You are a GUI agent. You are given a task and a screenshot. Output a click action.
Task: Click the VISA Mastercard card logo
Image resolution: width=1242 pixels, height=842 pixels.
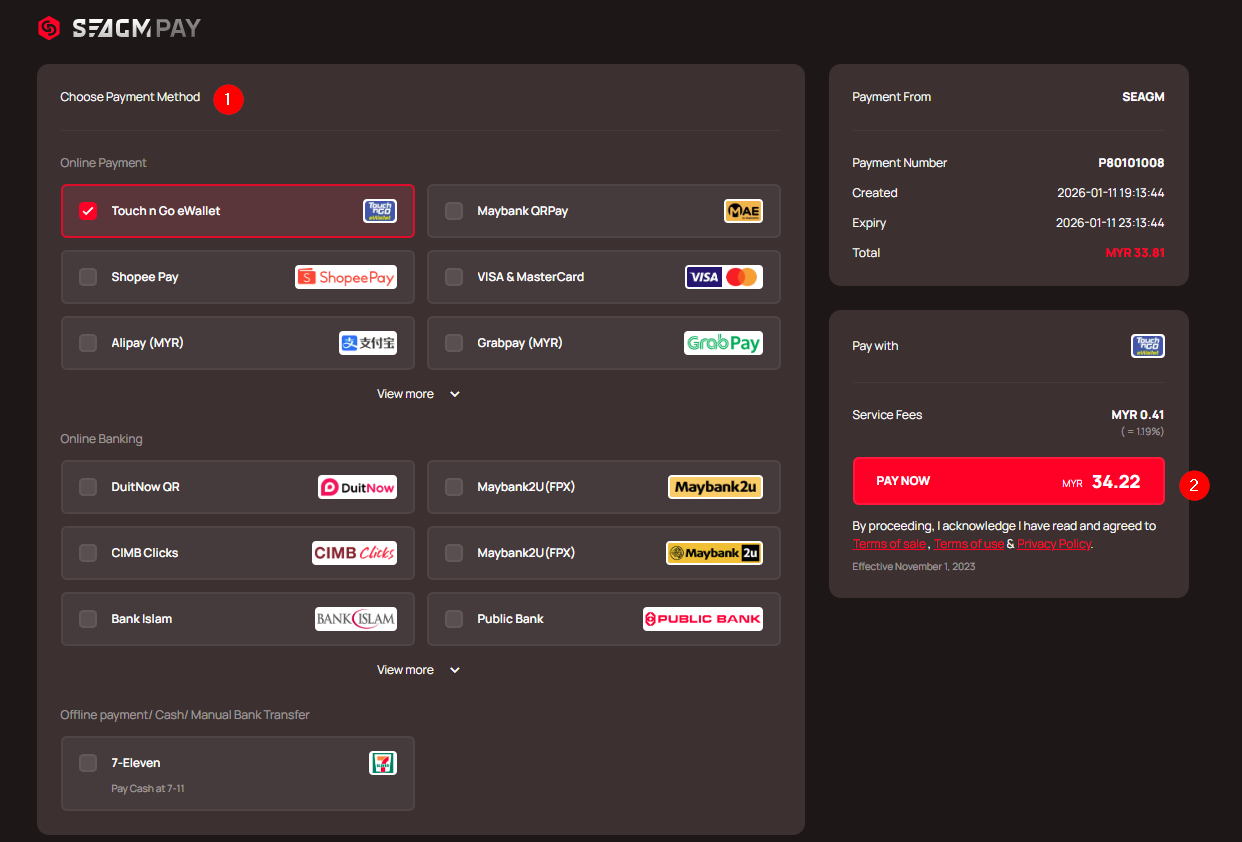pos(723,277)
